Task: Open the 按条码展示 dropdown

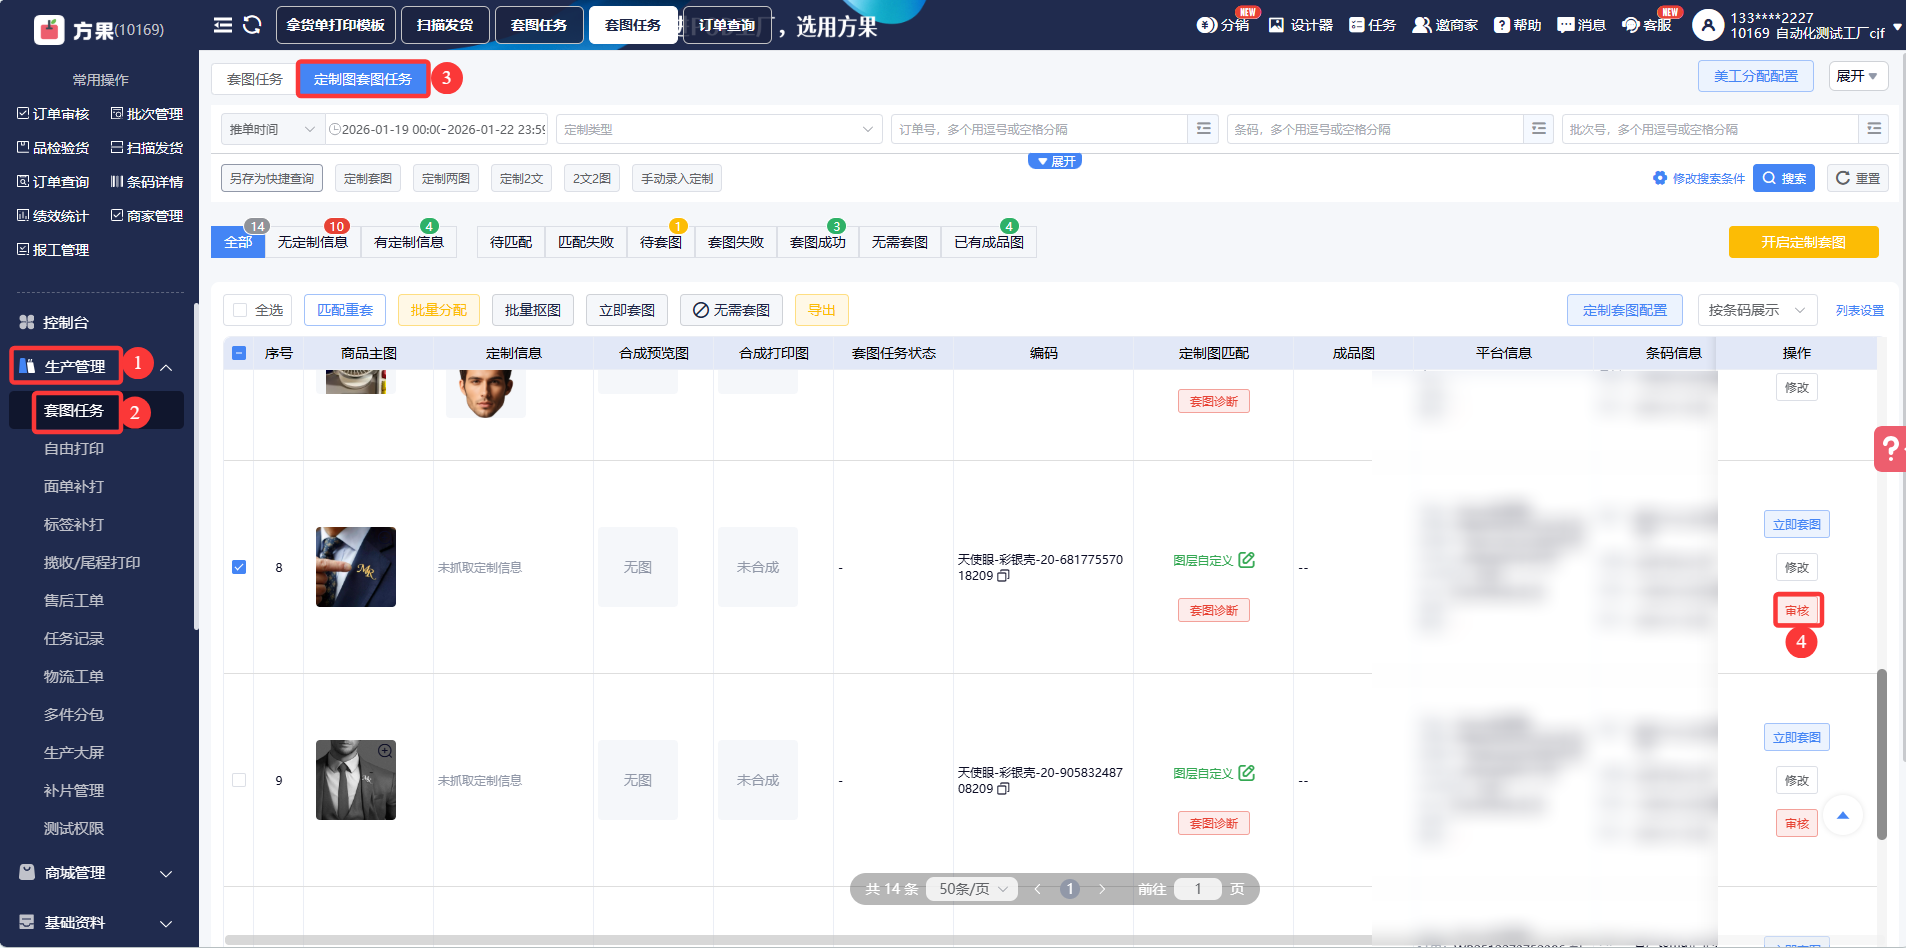Action: [x=1757, y=310]
